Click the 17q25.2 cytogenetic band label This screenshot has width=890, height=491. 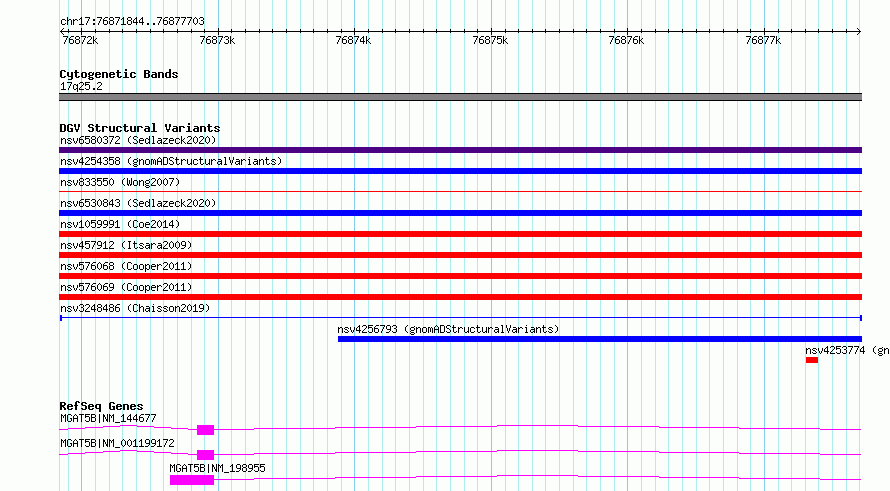pos(81,86)
